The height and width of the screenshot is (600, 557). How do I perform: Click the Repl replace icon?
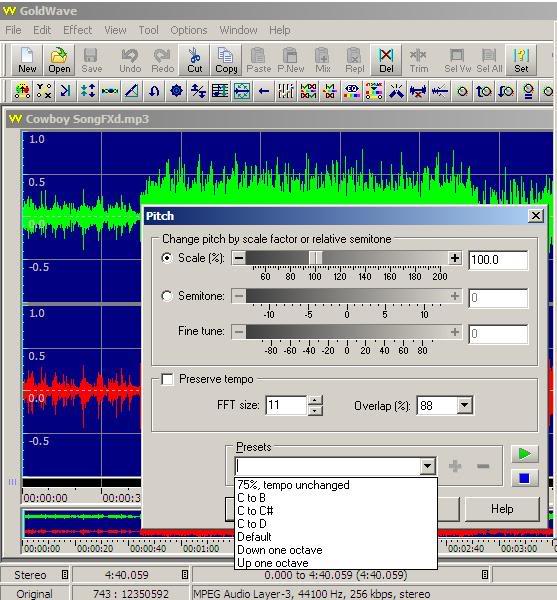(x=355, y=60)
